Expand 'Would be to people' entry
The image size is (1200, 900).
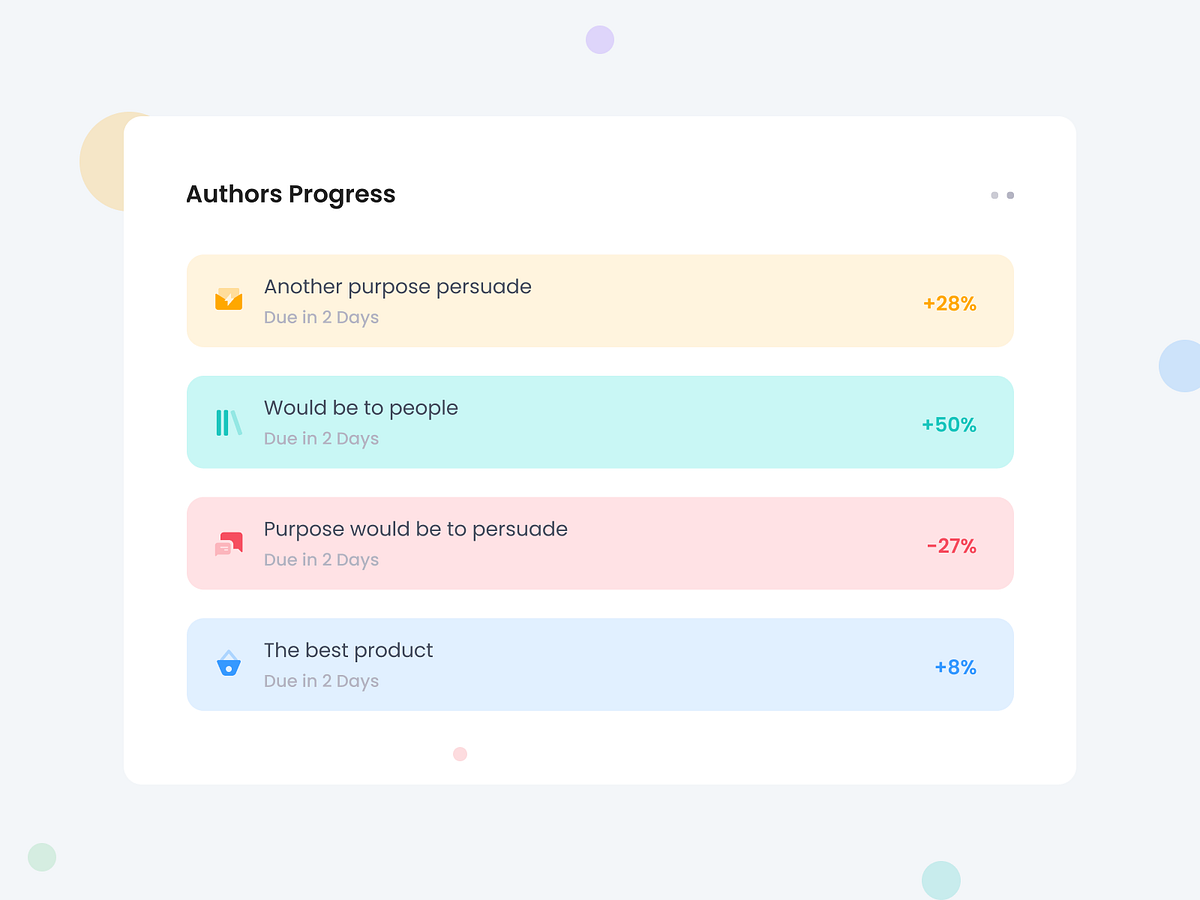(600, 421)
